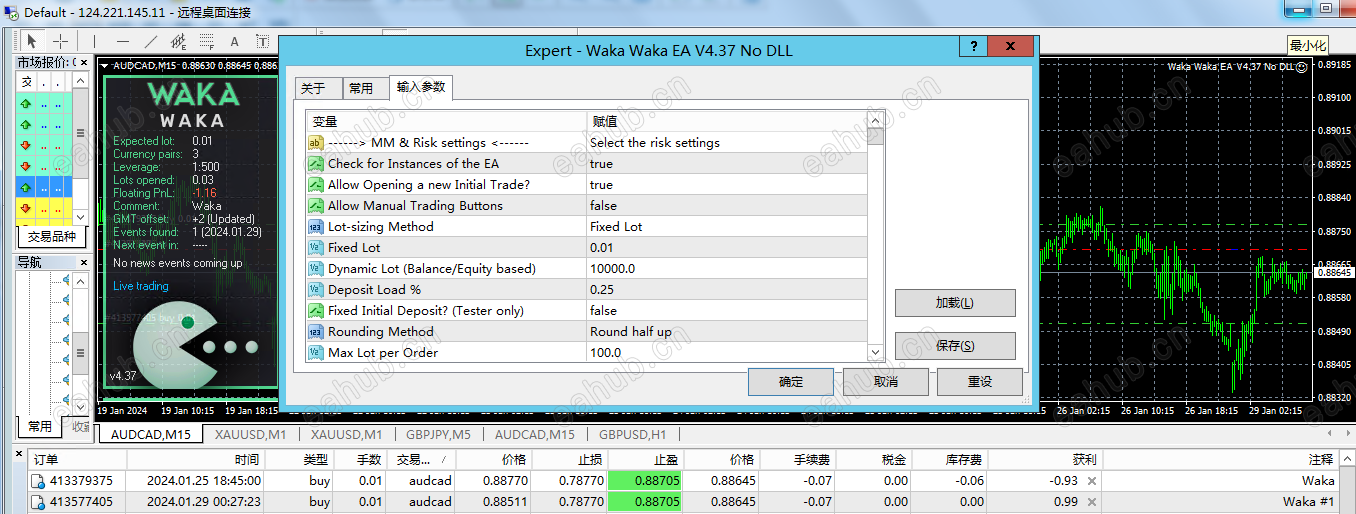Open the GBPUSD,H1 chart tab
The width and height of the screenshot is (1356, 514).
coord(632,435)
